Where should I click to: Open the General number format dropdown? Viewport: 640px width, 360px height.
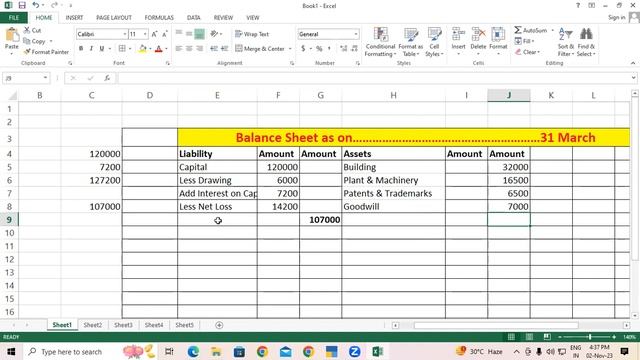click(x=356, y=34)
